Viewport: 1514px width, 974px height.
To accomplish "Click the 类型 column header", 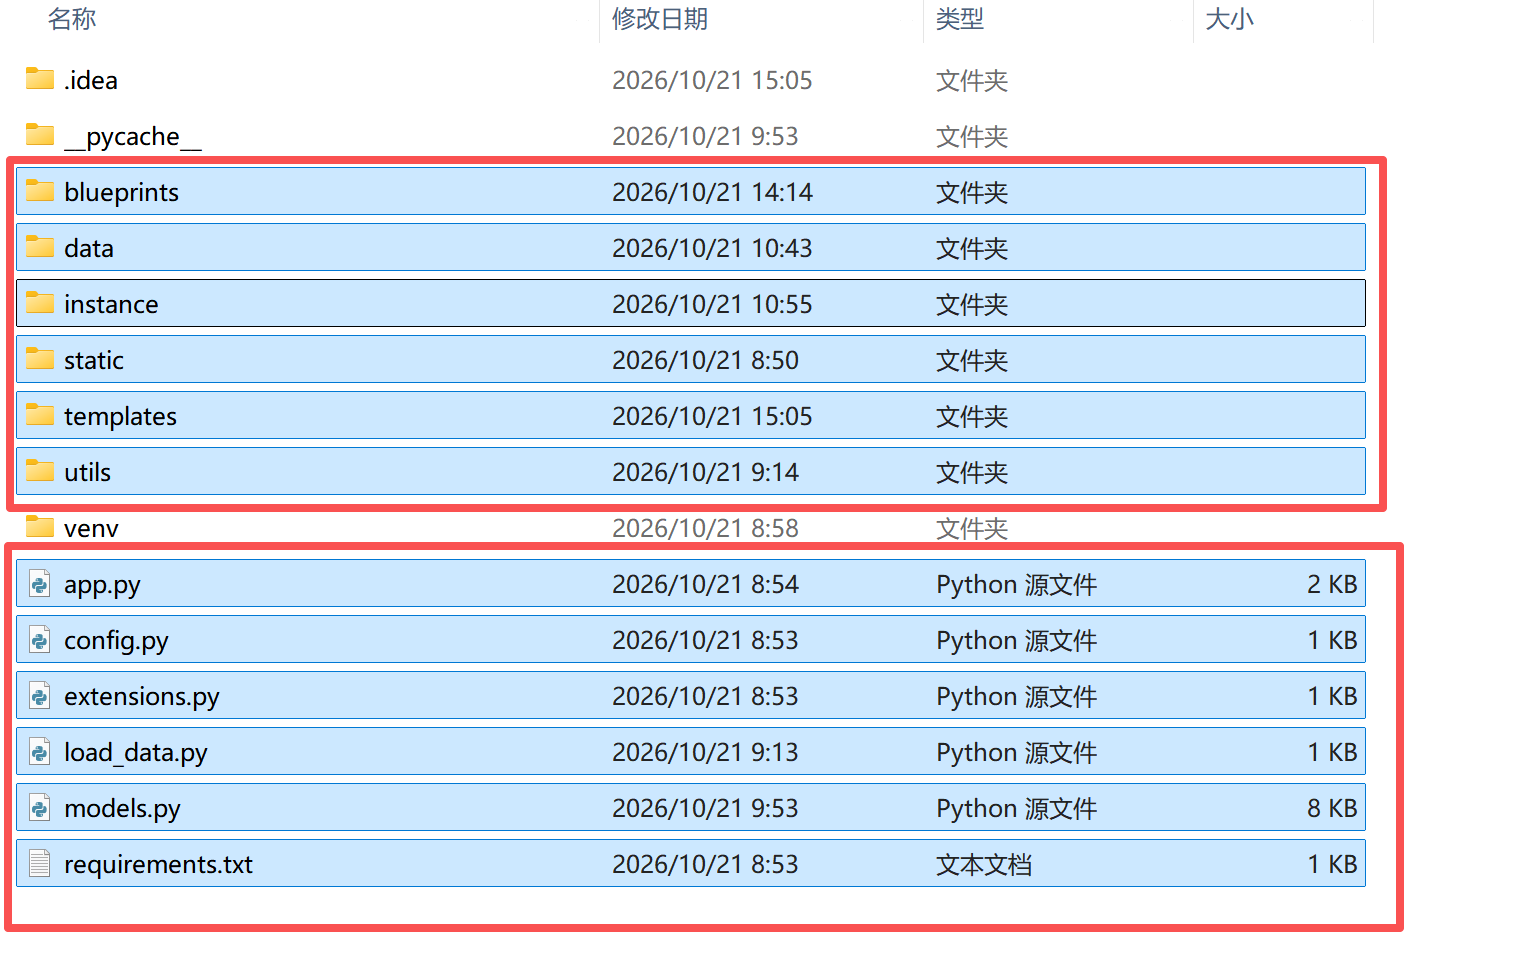I will click(960, 19).
